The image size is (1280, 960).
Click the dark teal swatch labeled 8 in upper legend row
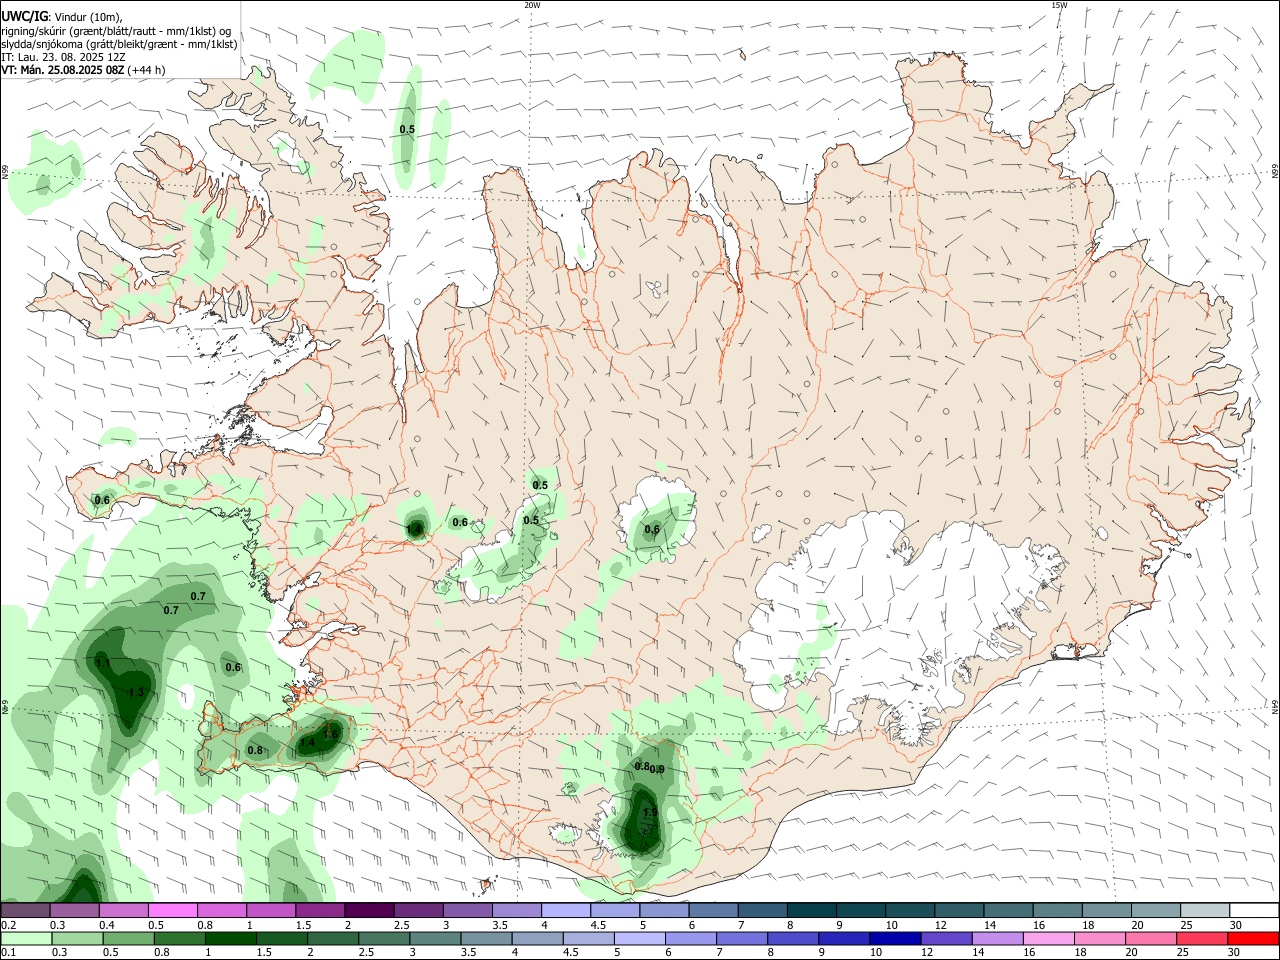tap(811, 910)
